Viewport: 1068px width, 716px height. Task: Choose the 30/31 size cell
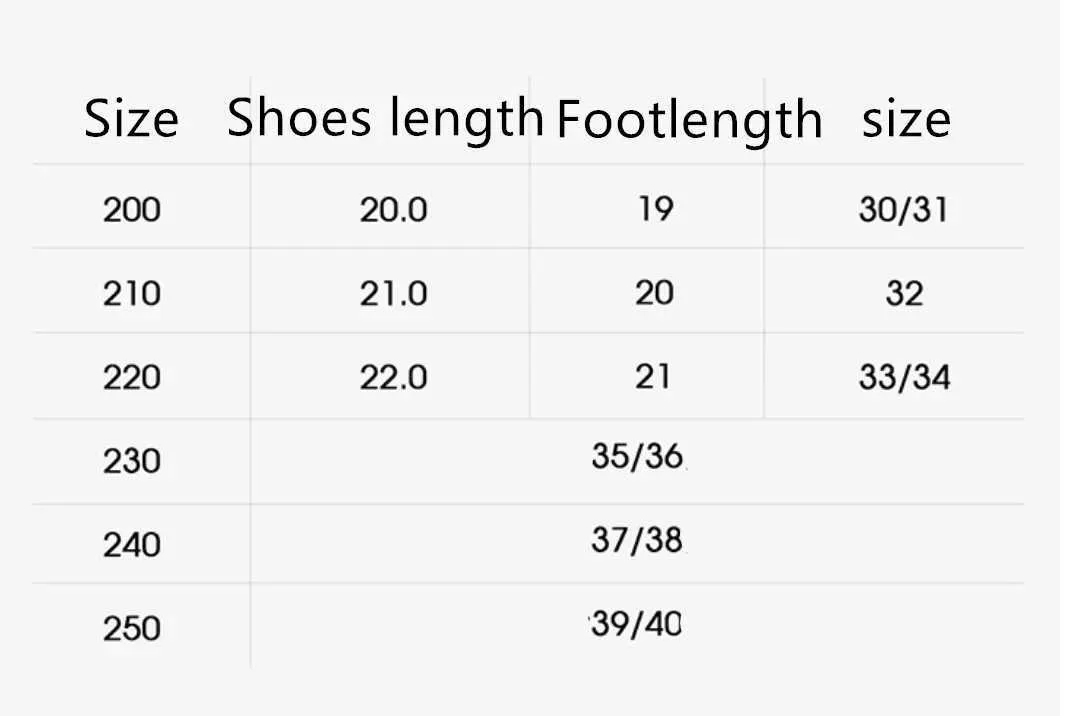click(x=903, y=210)
